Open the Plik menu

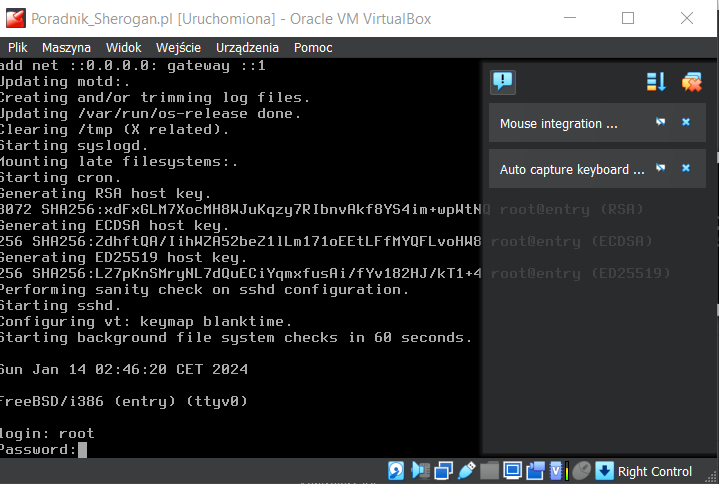click(18, 47)
